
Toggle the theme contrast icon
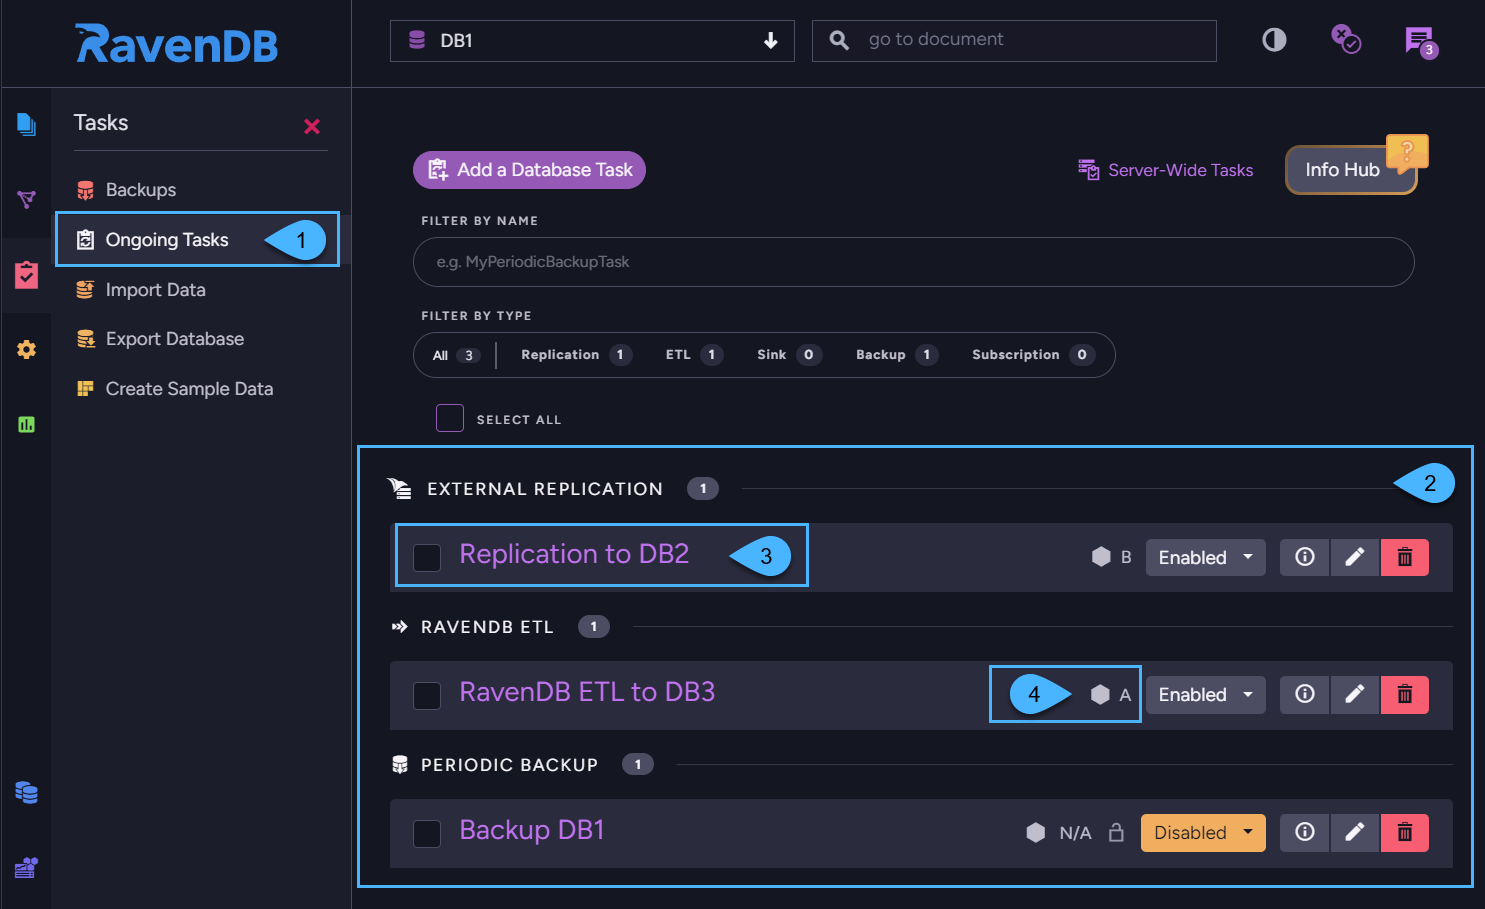point(1274,40)
